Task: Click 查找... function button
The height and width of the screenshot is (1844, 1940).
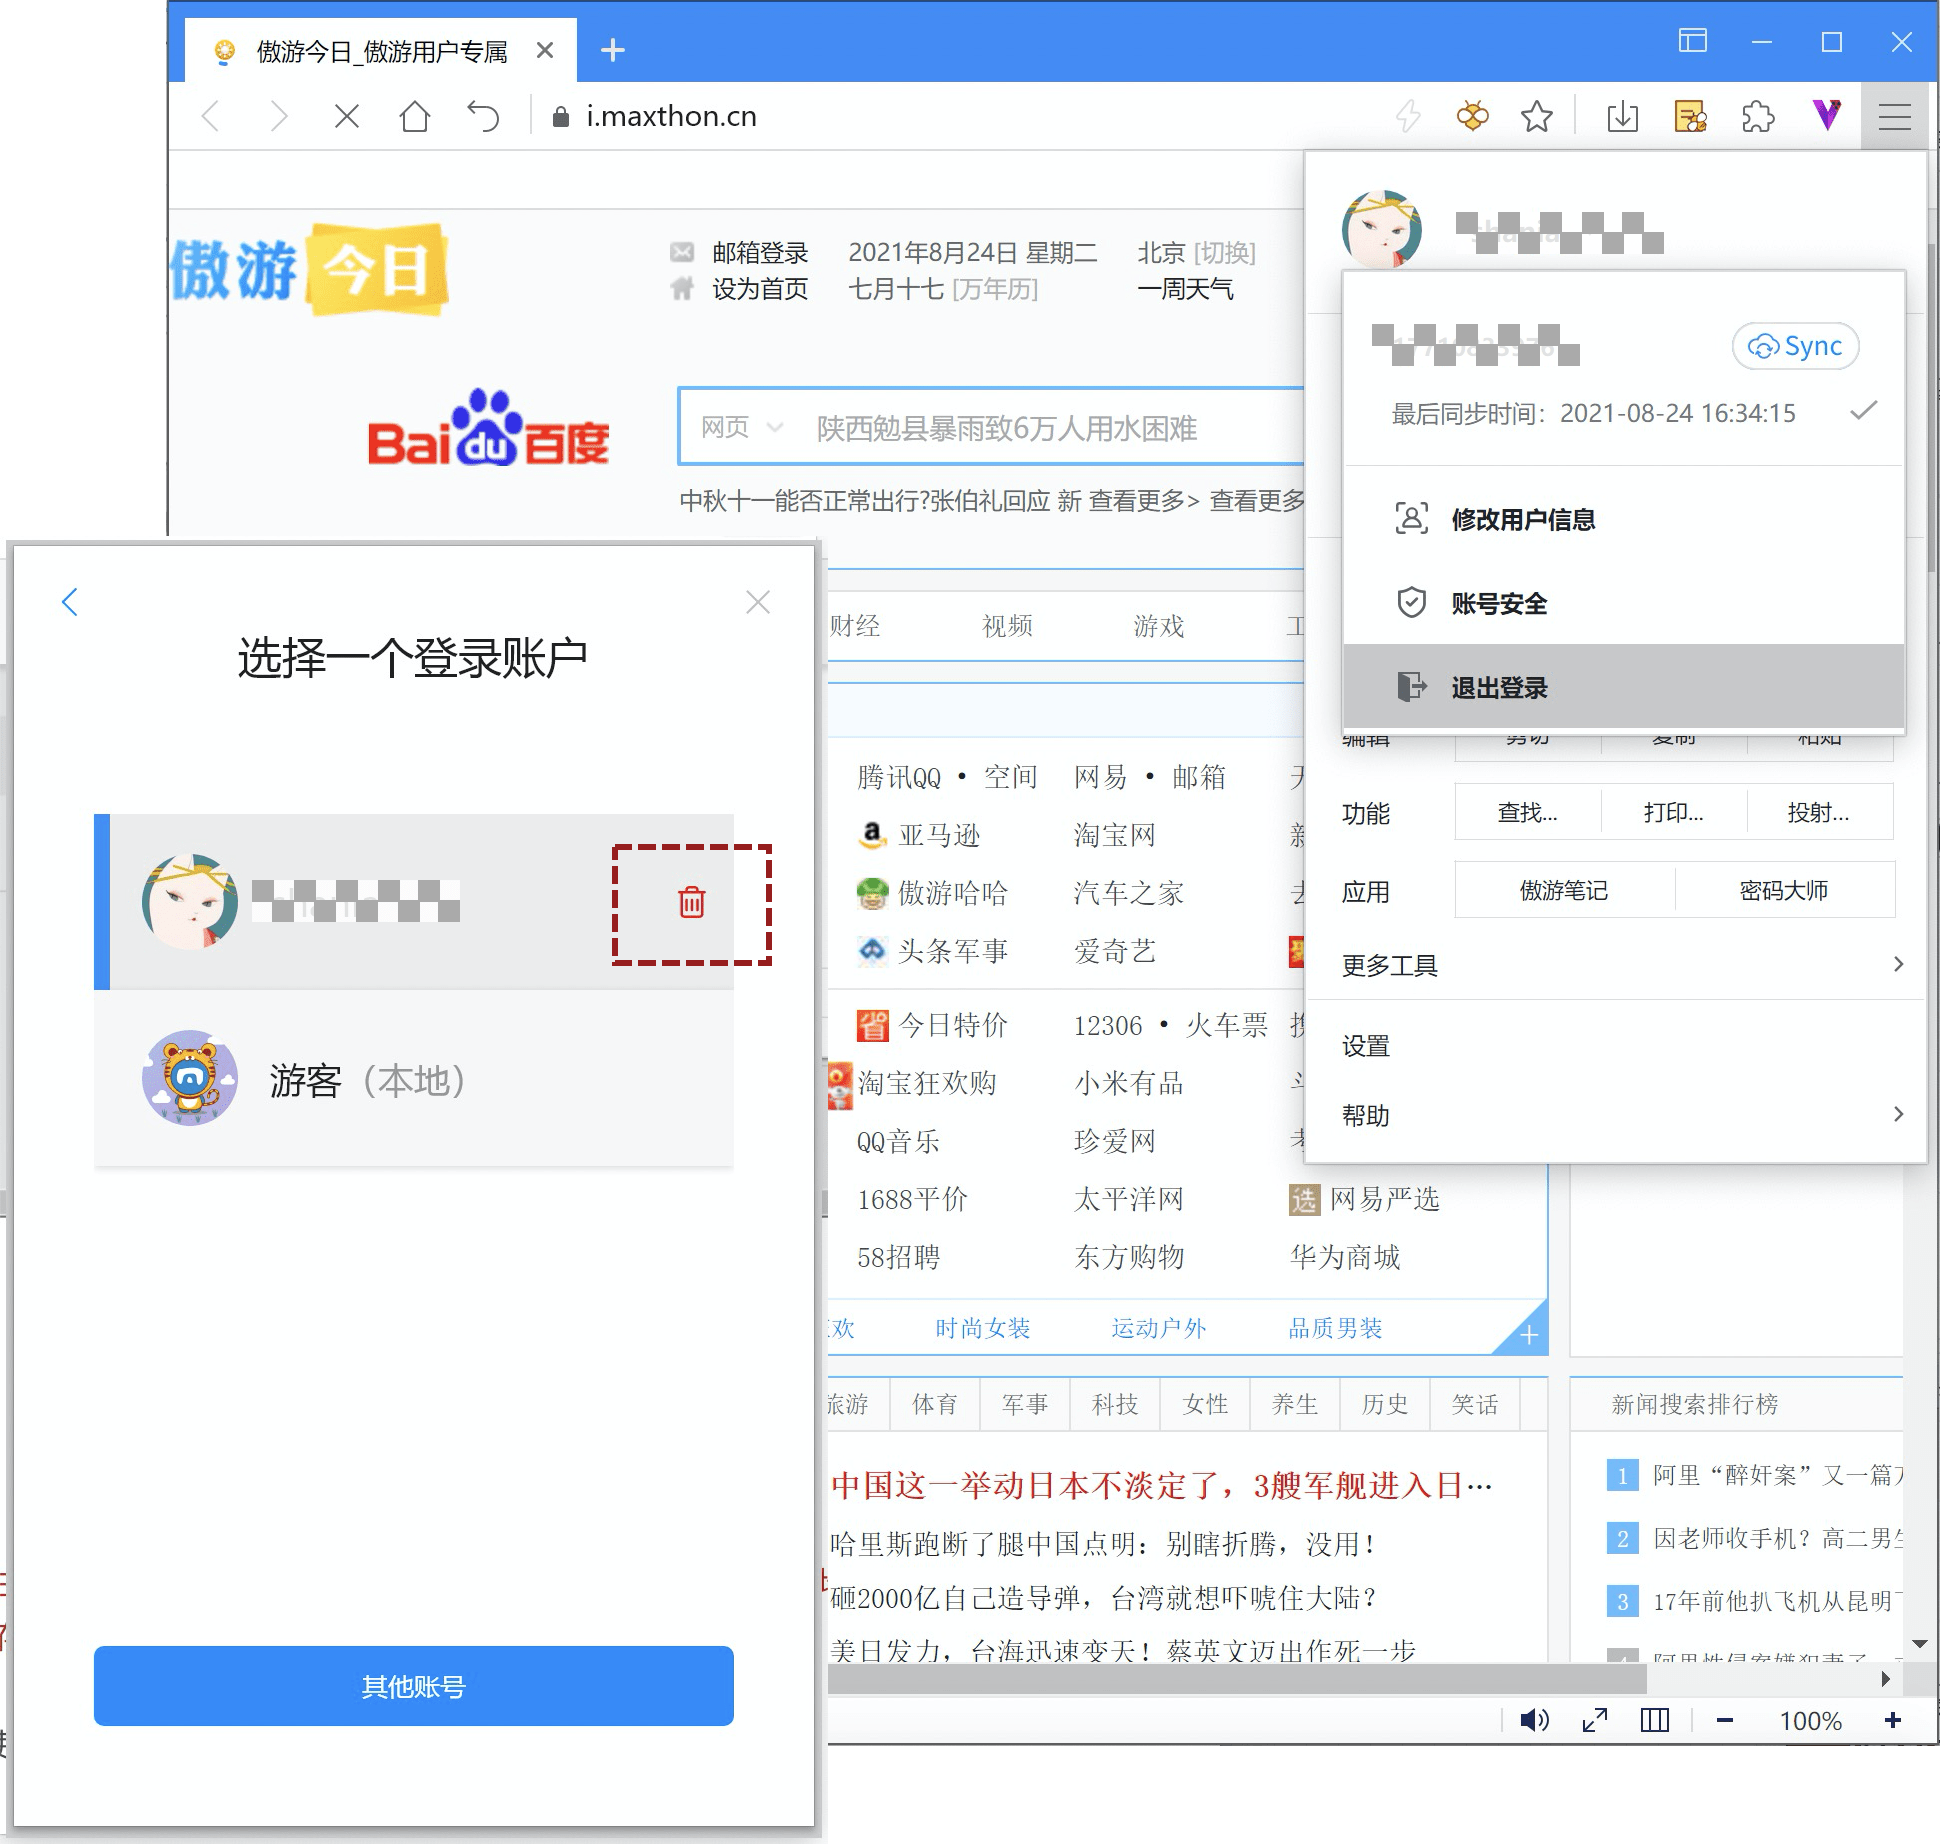Action: pyautogui.click(x=1527, y=812)
